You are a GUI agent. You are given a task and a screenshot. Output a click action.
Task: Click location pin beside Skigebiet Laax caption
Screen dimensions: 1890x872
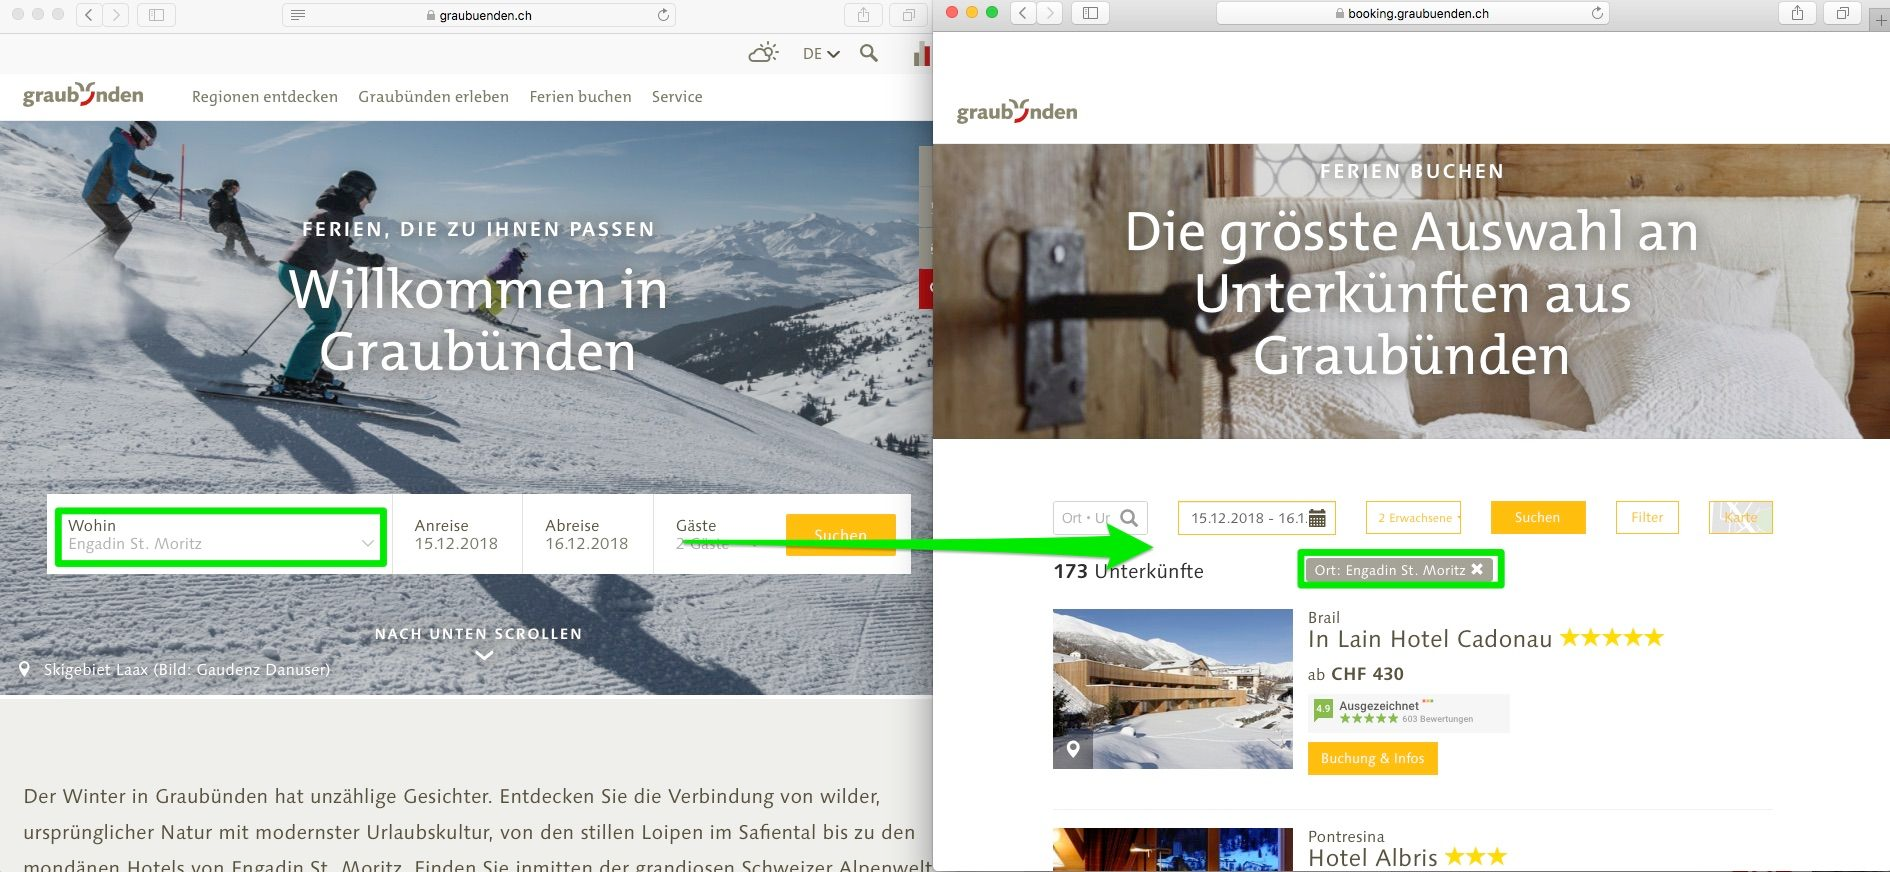[x=25, y=670]
